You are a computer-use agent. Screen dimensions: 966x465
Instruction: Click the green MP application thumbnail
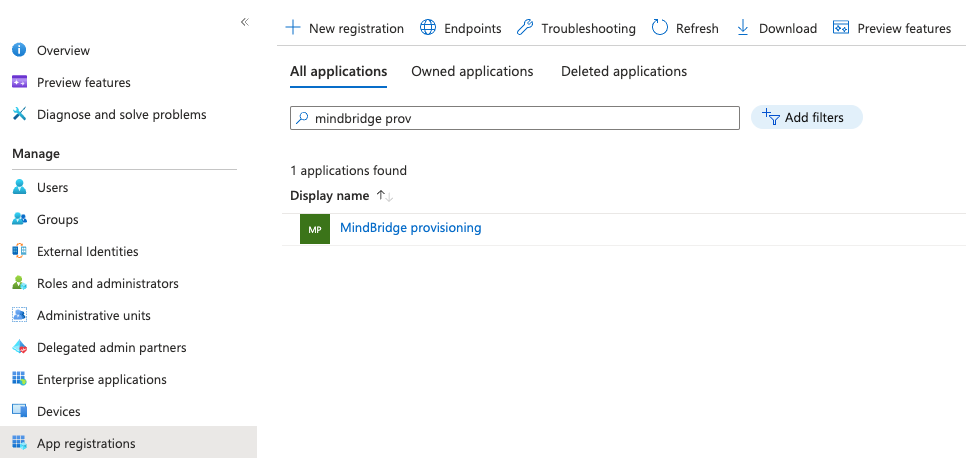click(x=315, y=229)
